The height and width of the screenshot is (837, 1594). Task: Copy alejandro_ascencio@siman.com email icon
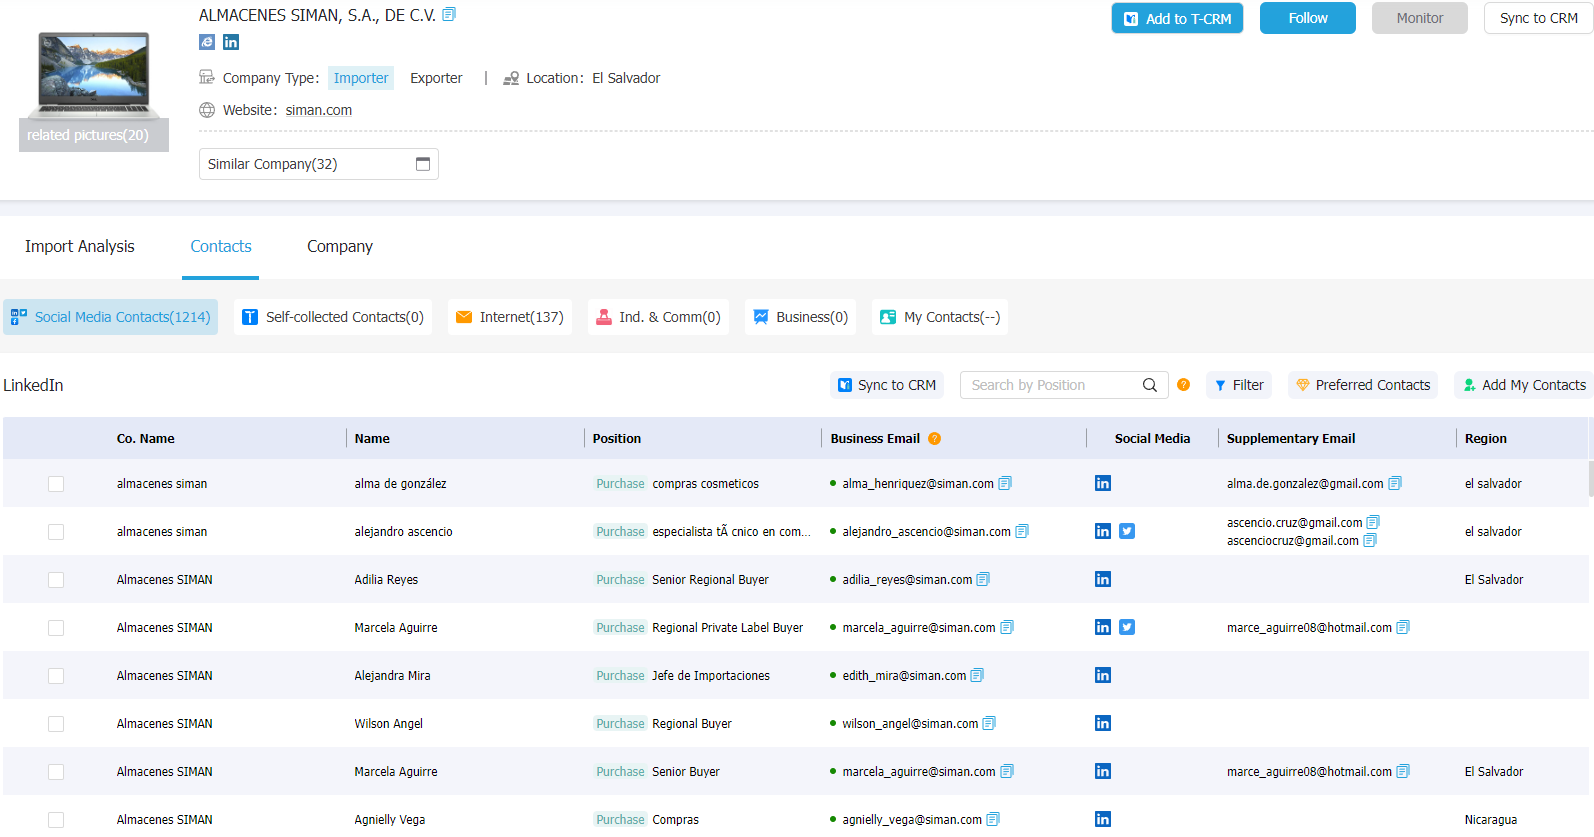1022,531
